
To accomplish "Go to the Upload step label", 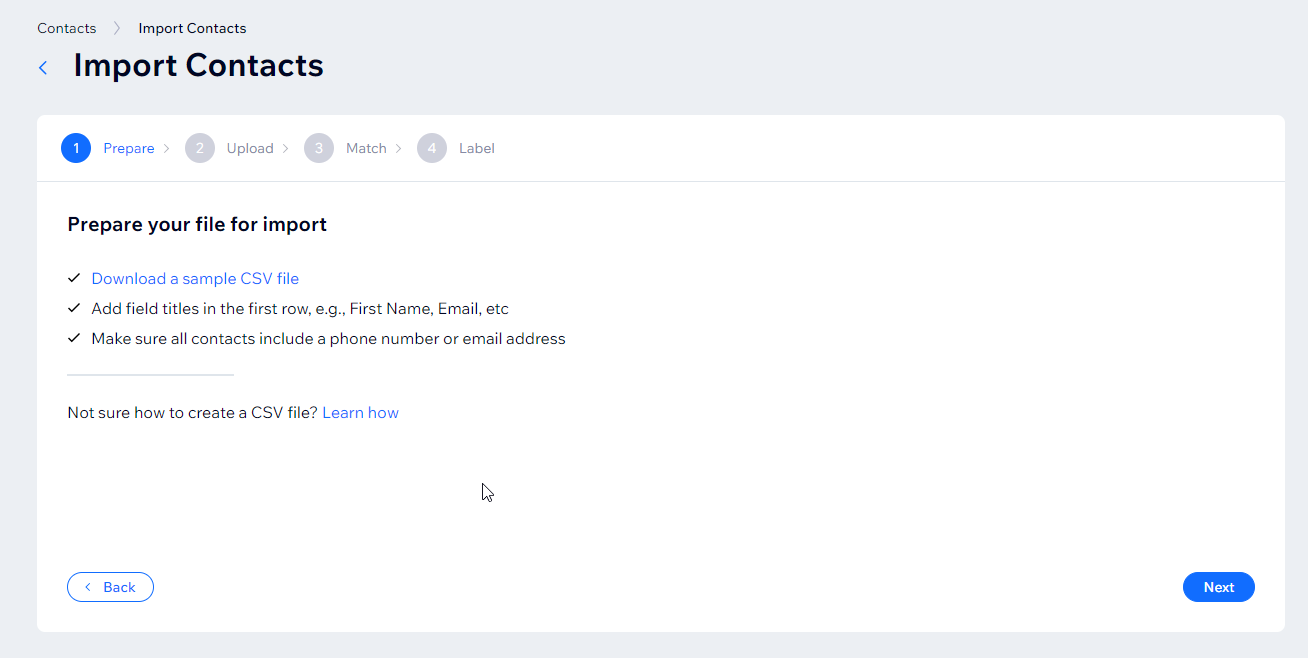I will click(x=250, y=148).
